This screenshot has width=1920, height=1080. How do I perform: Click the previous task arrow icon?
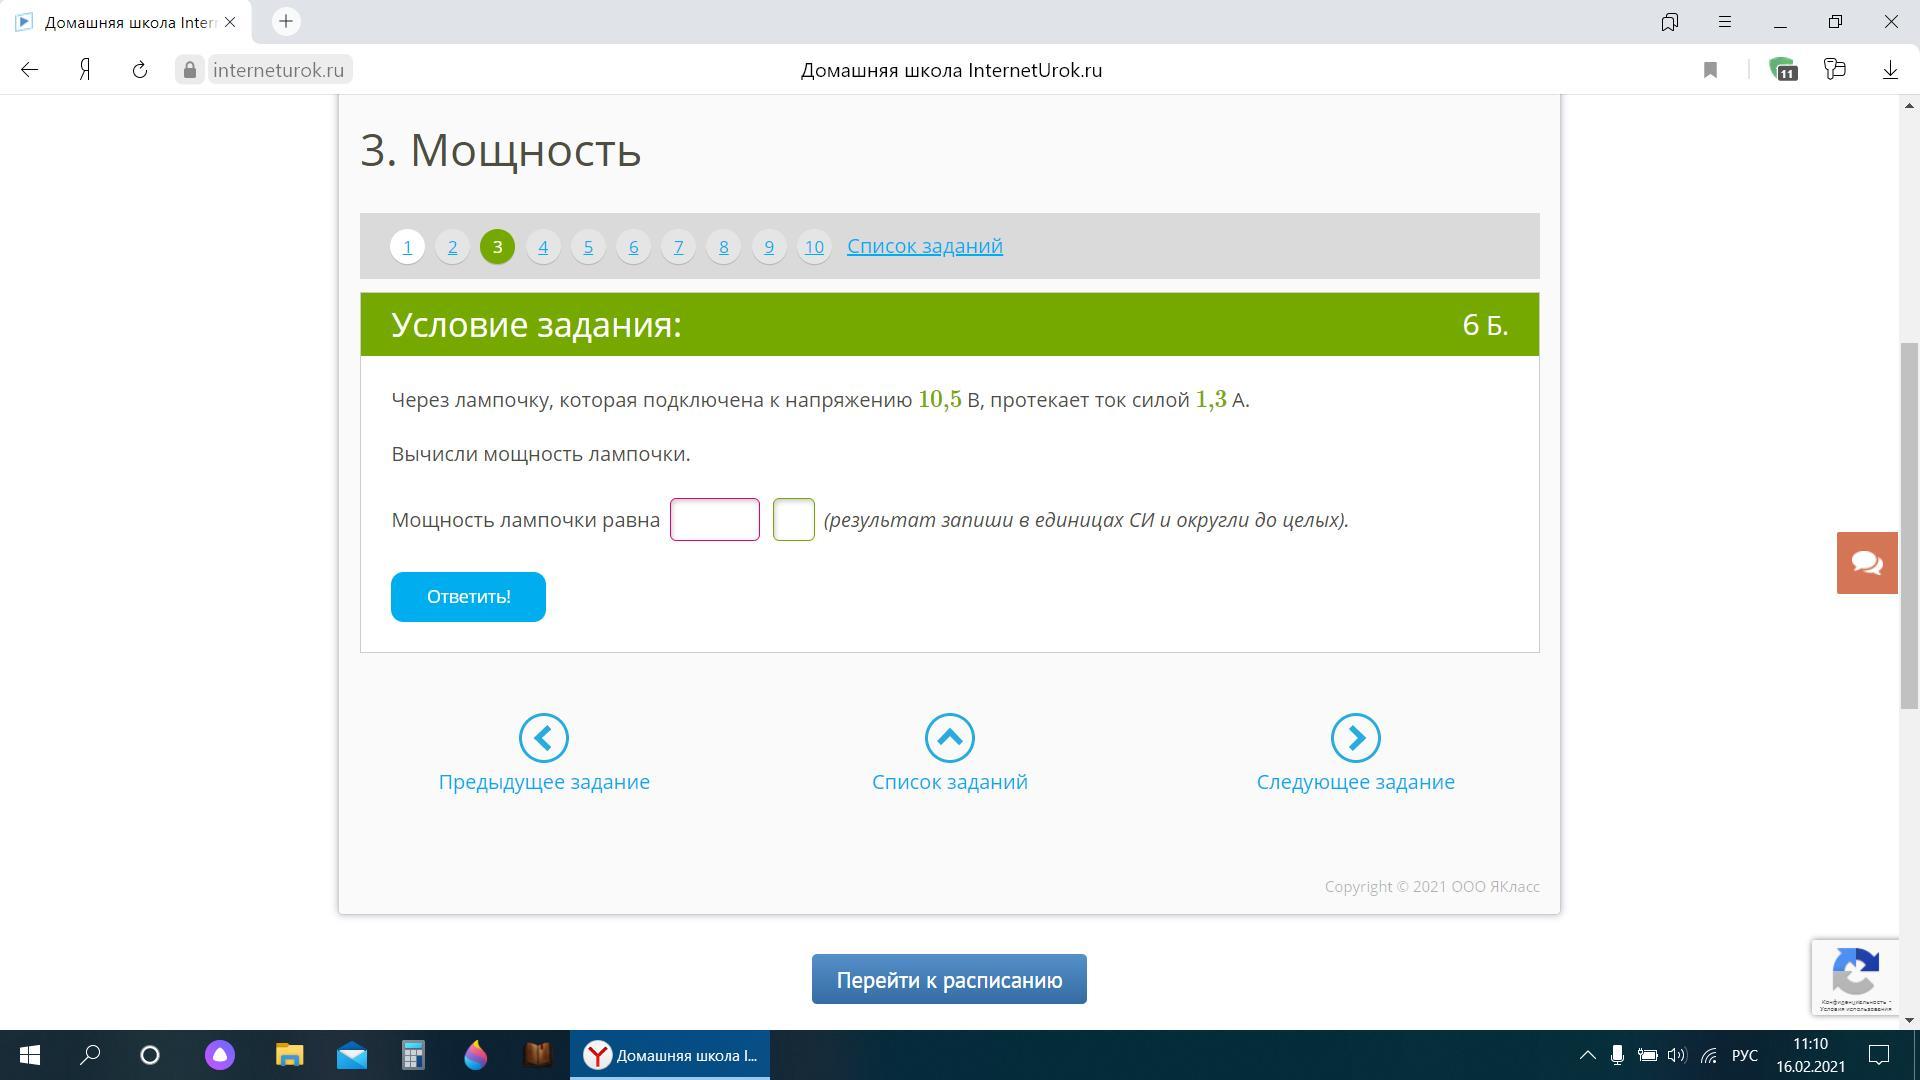544,738
